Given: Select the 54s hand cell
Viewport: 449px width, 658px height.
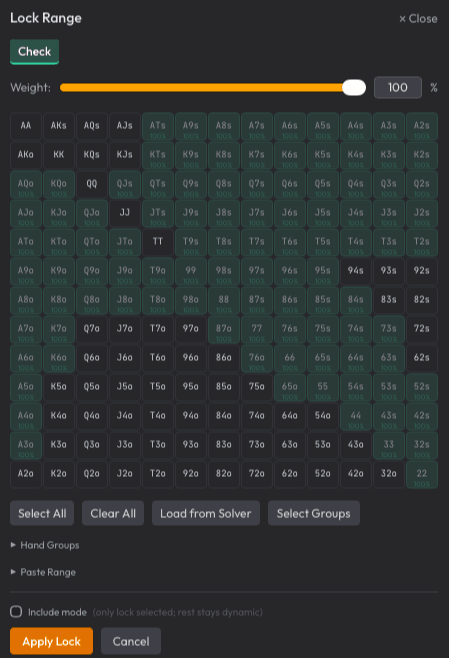Looking at the screenshot, I should click(356, 387).
